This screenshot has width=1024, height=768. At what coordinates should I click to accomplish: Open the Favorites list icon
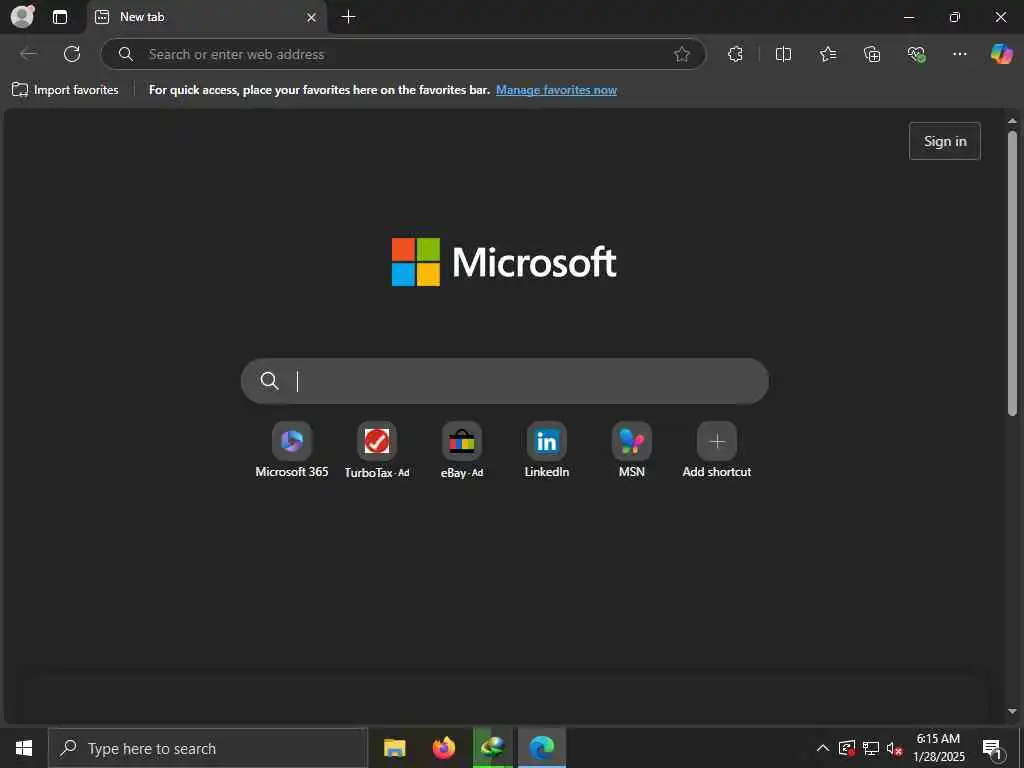coord(827,54)
